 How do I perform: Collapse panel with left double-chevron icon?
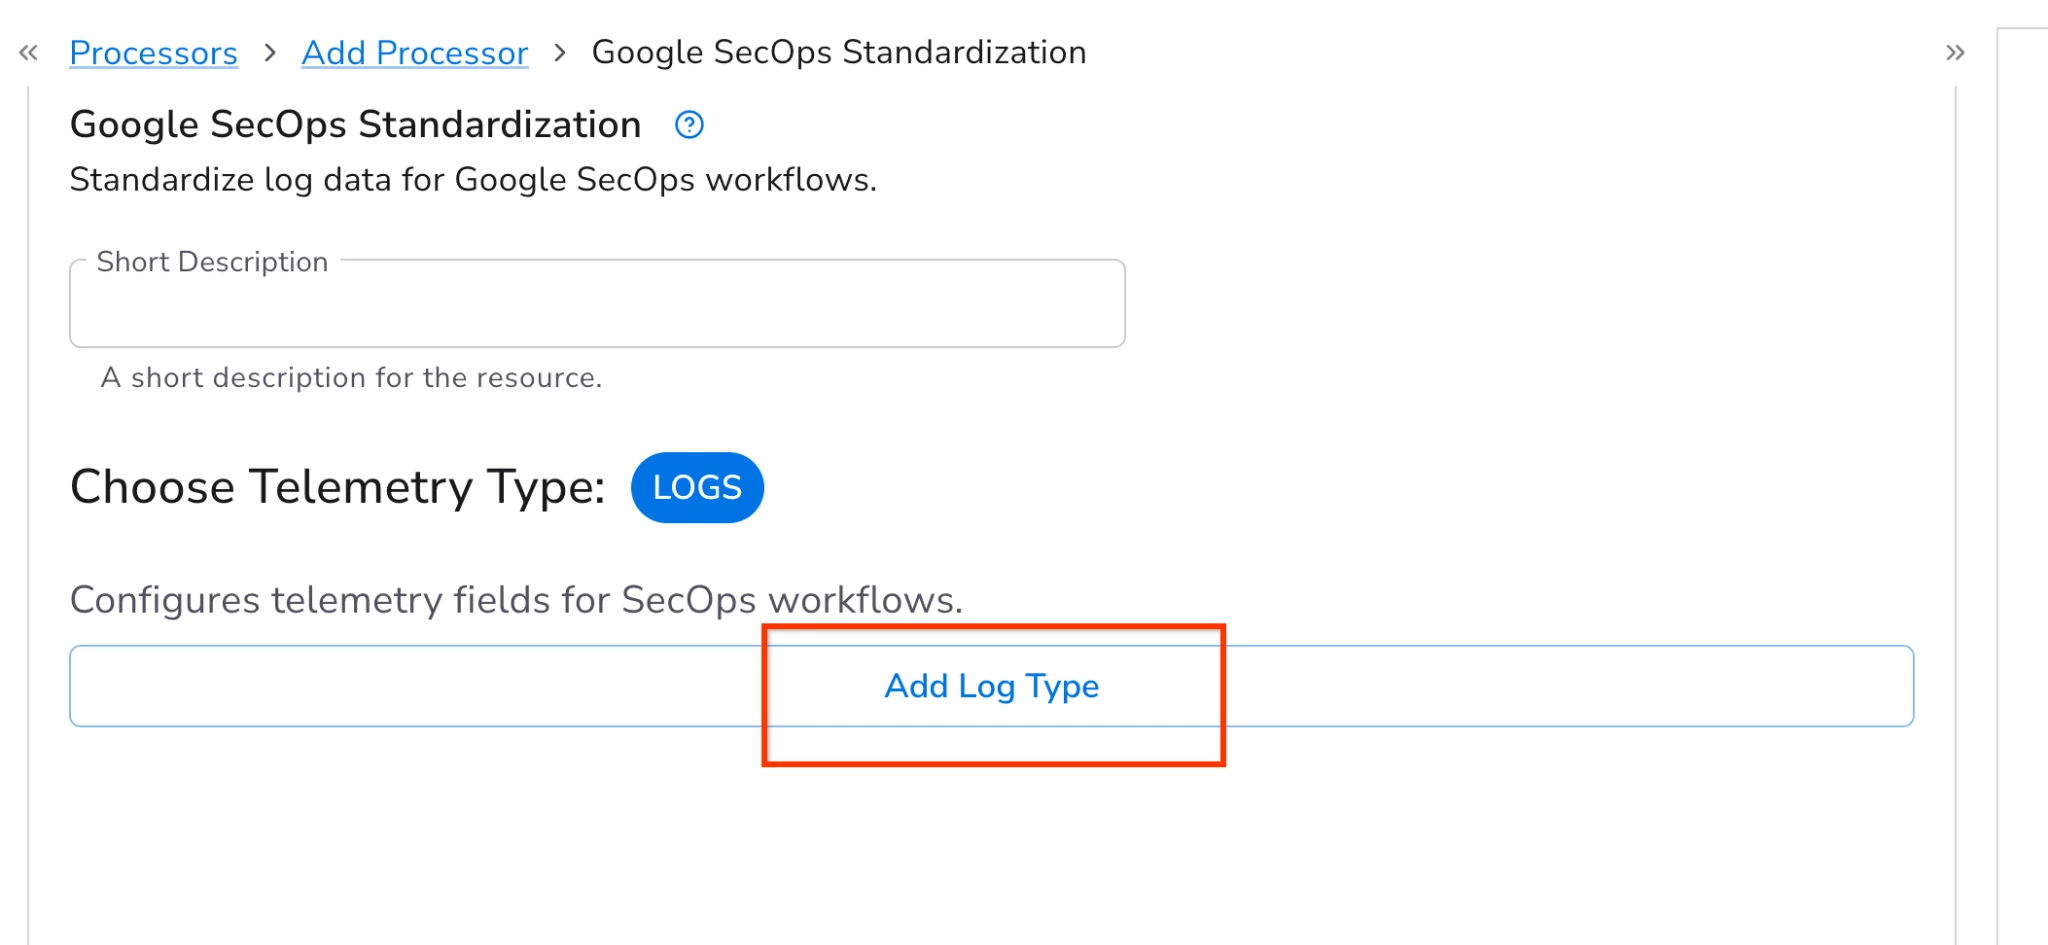[x=28, y=53]
